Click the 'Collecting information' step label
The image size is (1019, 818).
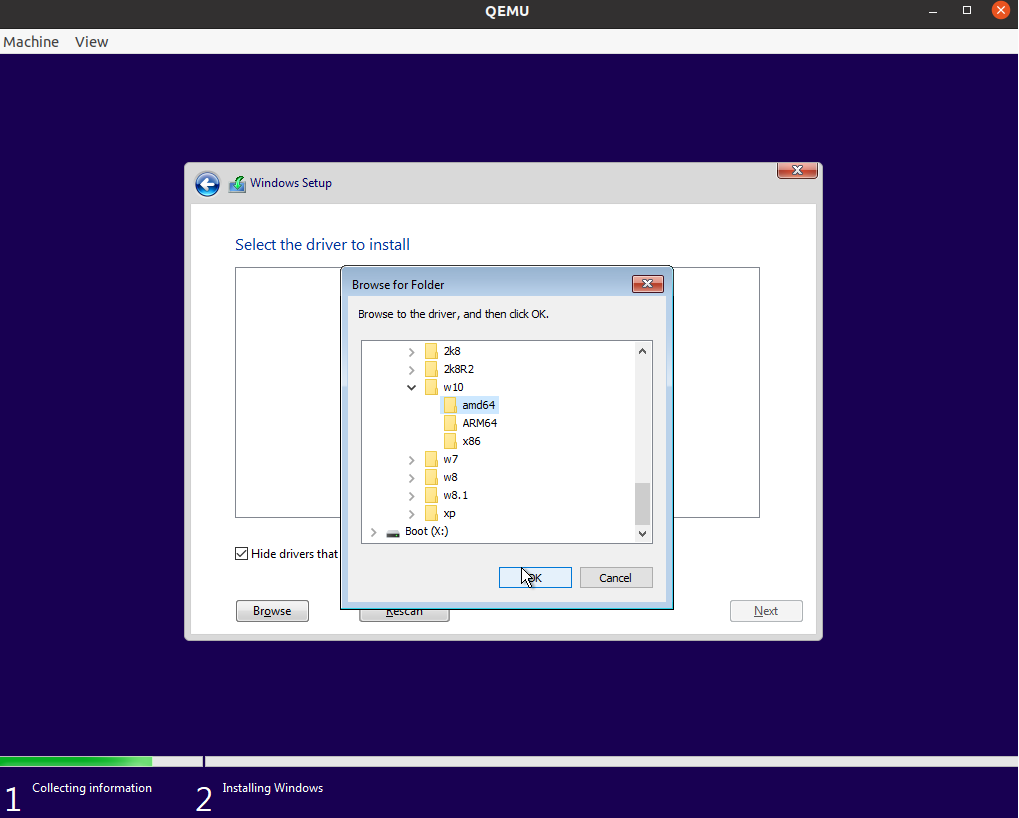tap(92, 788)
